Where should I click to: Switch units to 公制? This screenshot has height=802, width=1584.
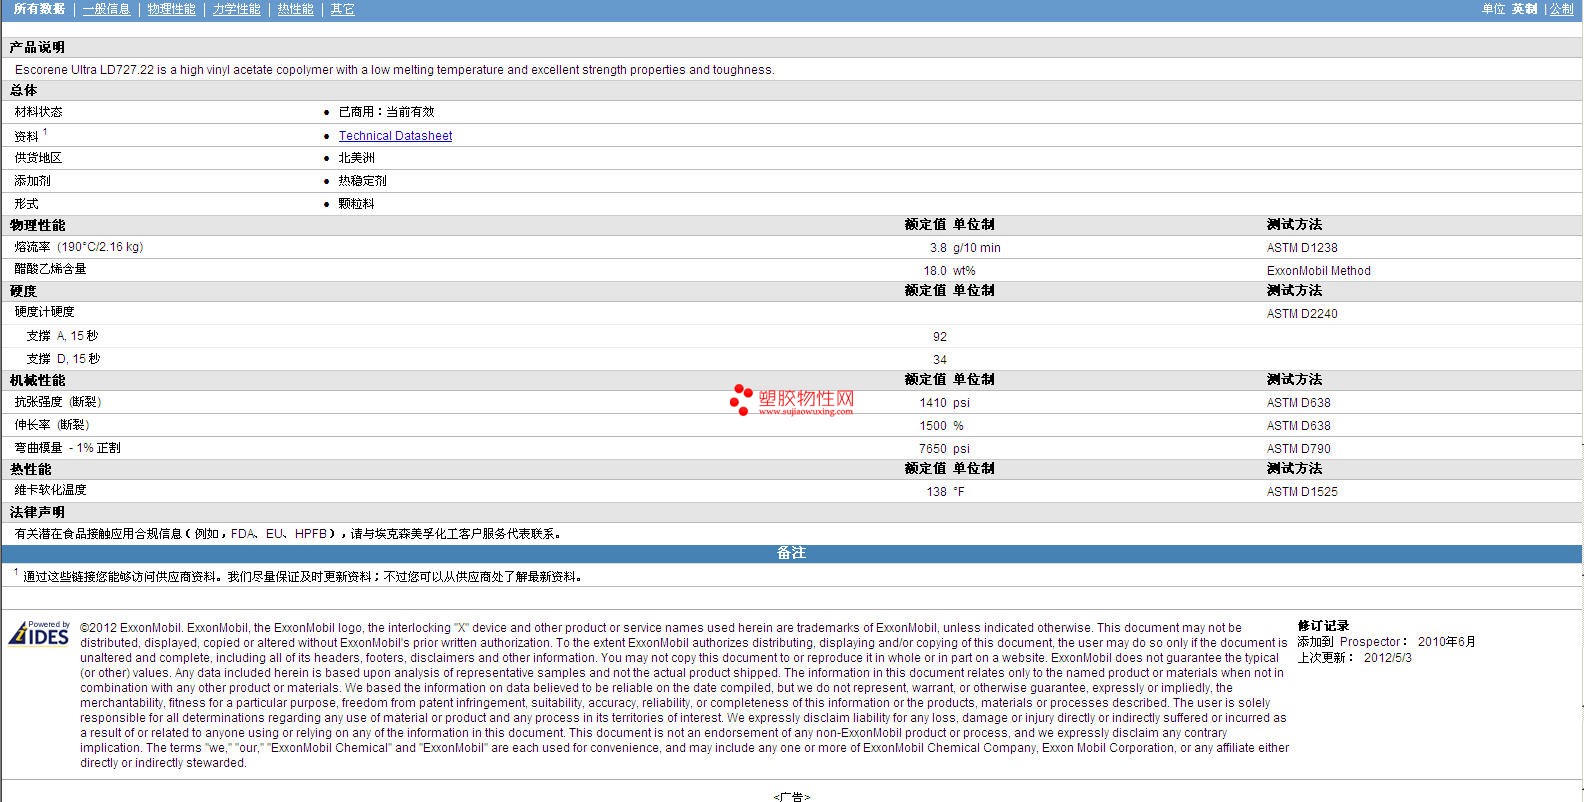click(1561, 9)
